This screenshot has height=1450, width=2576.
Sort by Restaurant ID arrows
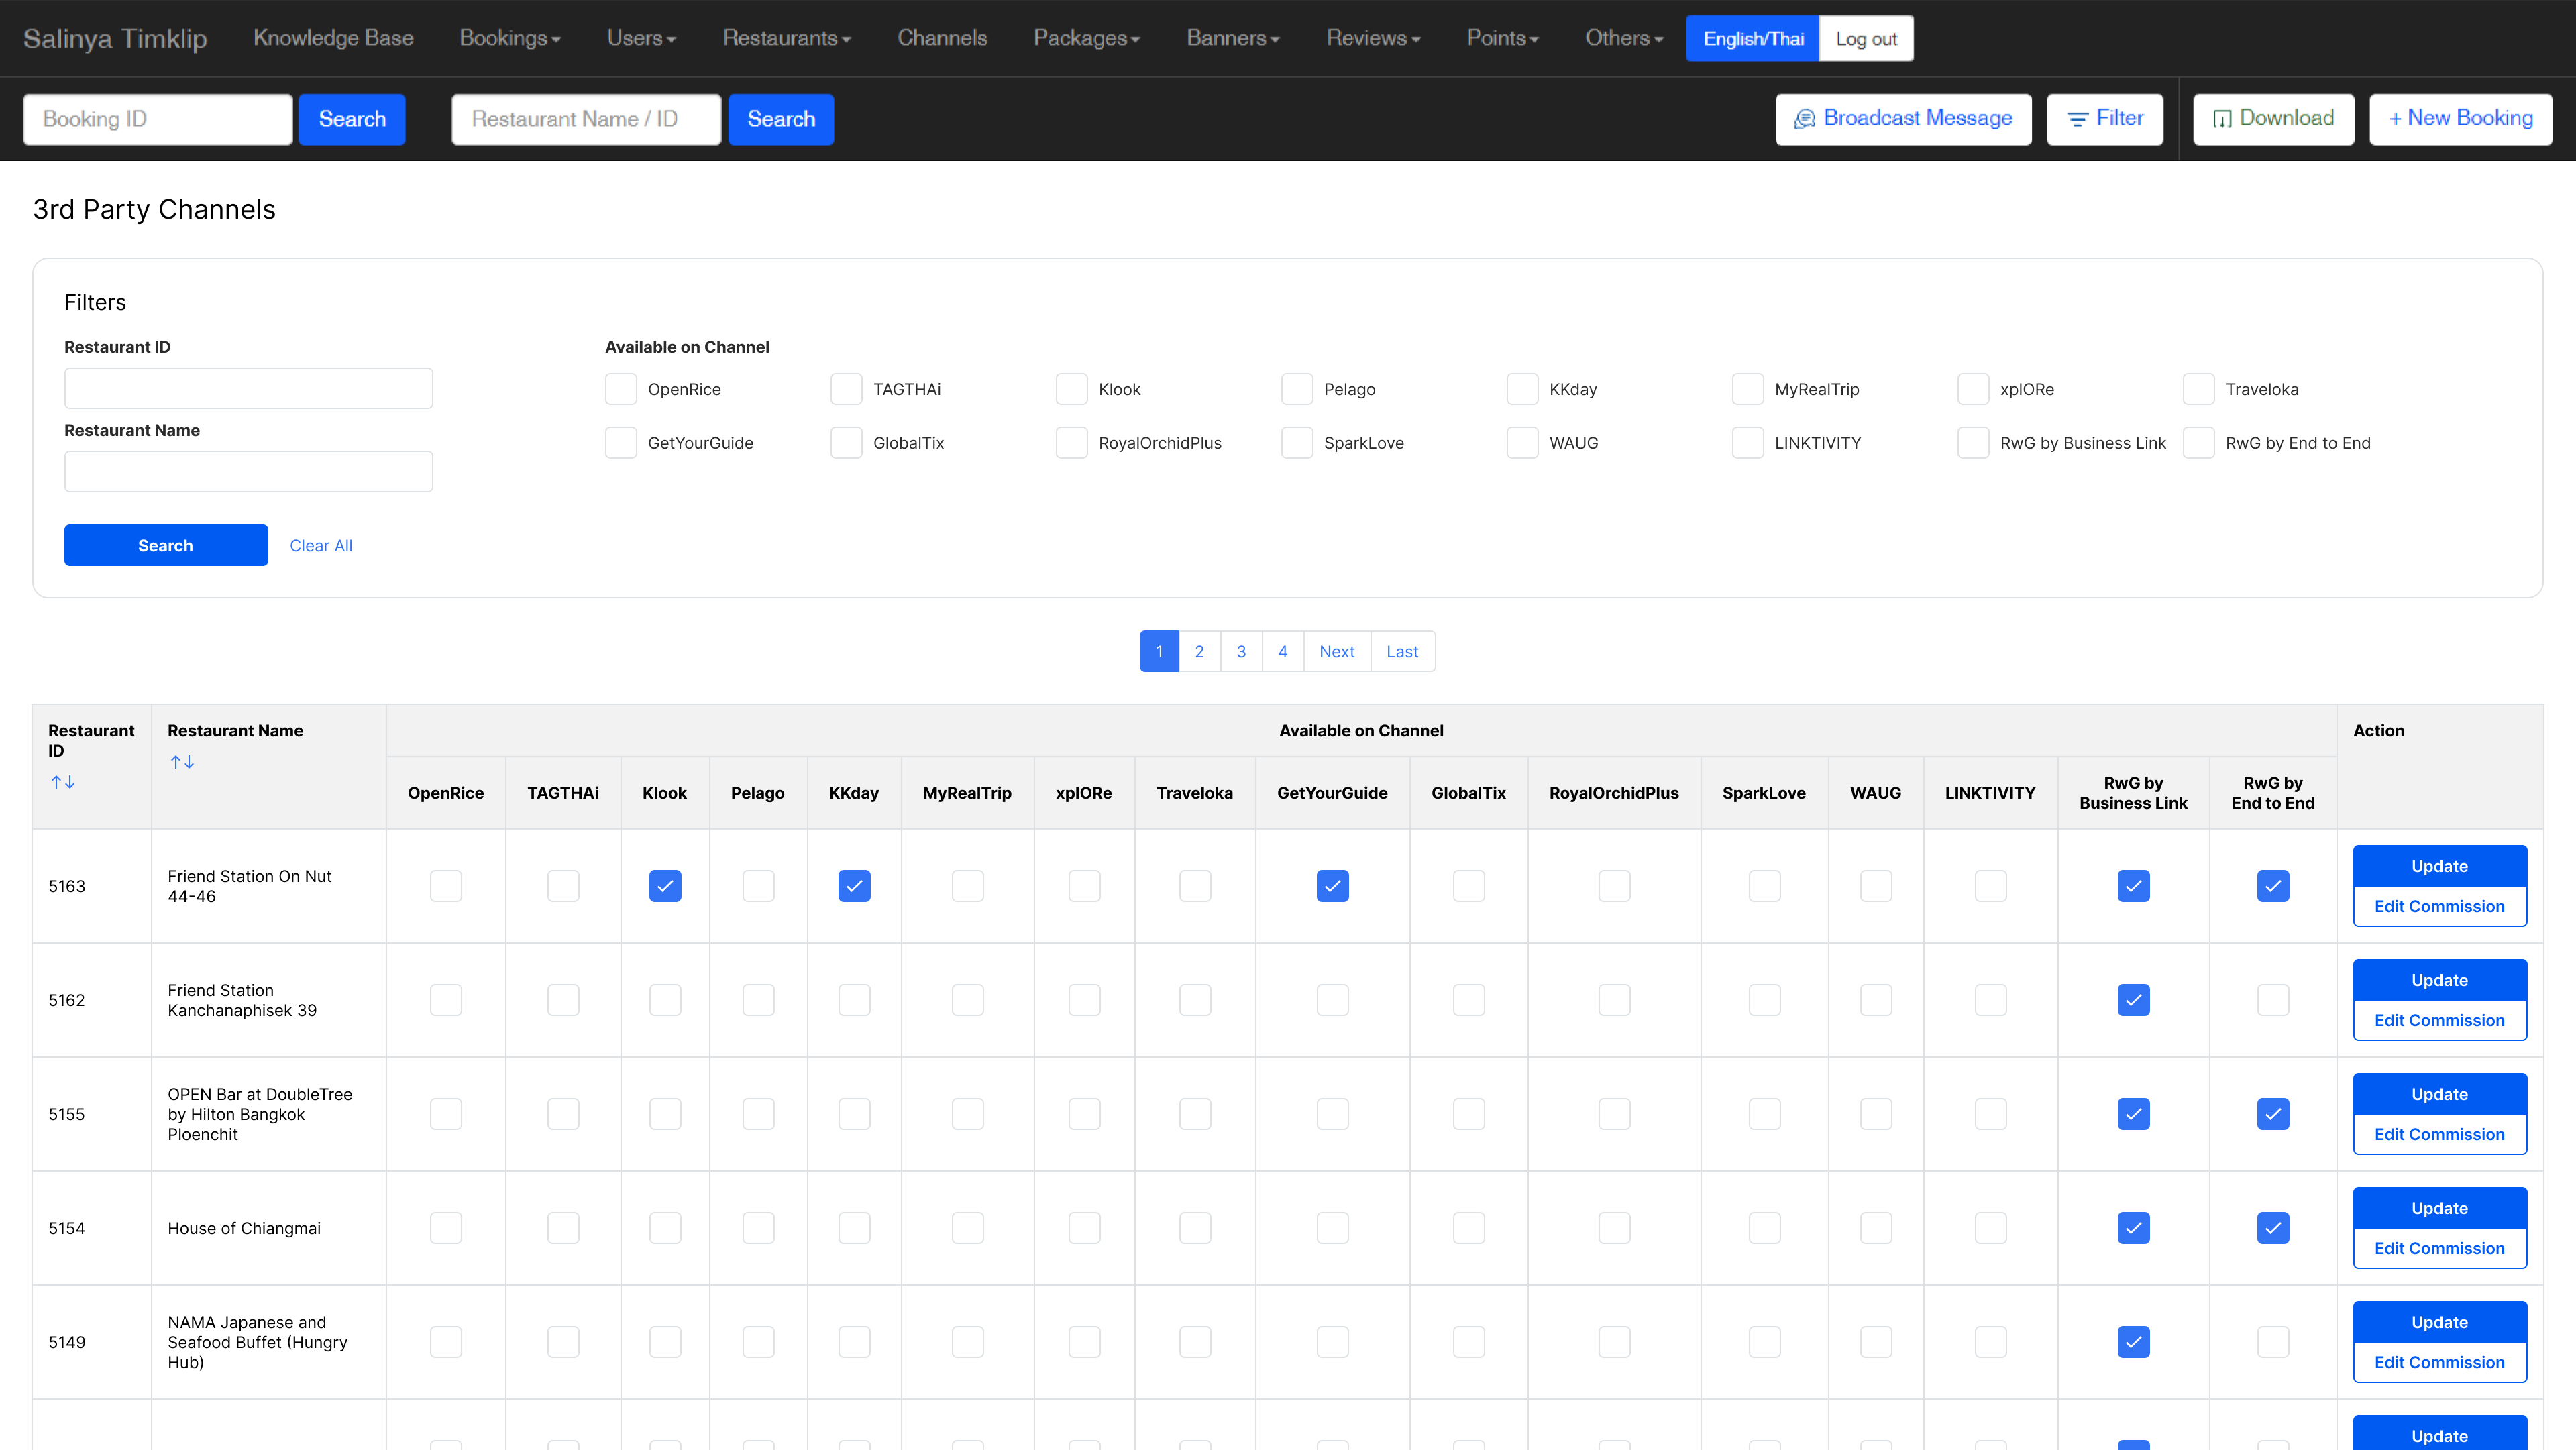click(63, 782)
